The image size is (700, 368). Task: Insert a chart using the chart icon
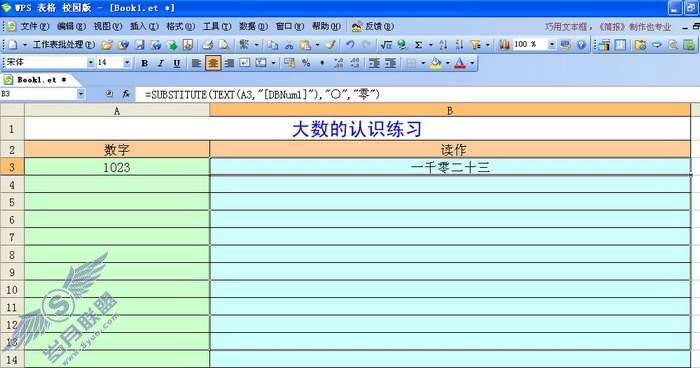[504, 45]
